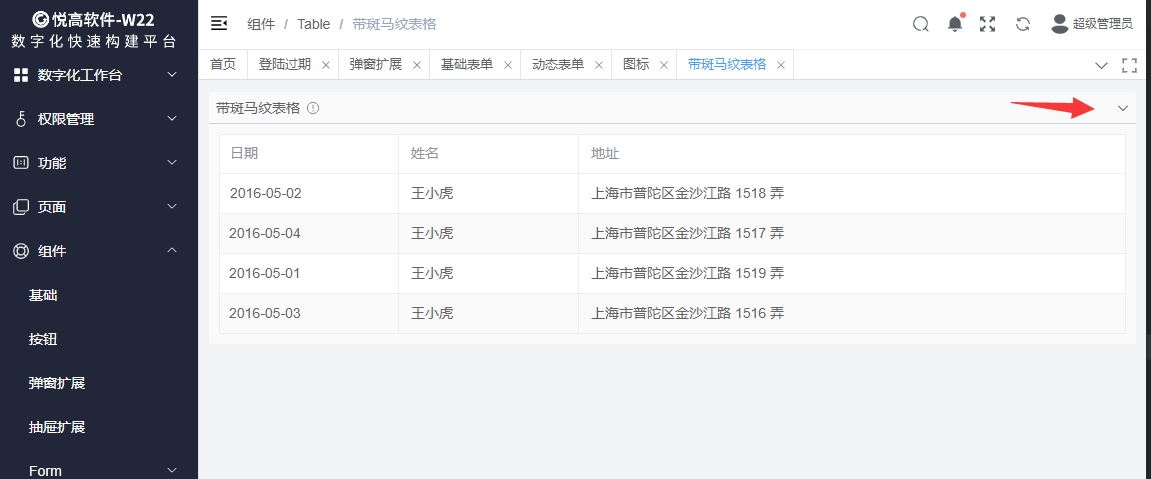Open the 超级管理员 user avatar menu
Image resolution: width=1151 pixels, height=479 pixels.
(1091, 24)
